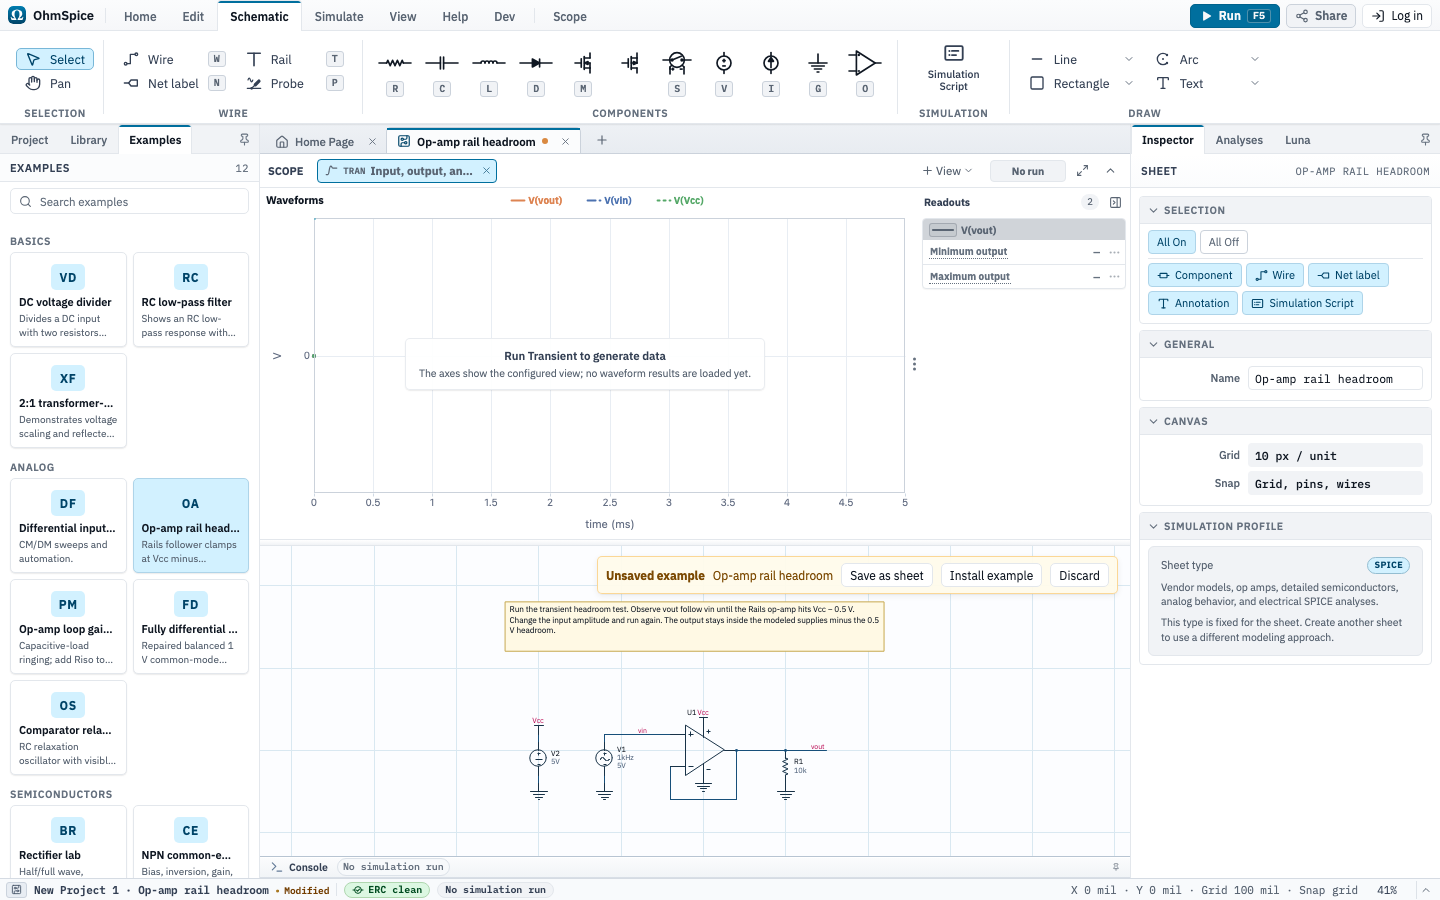This screenshot has width=1440, height=900.
Task: Pin the Inspector panel
Action: pyautogui.click(x=1425, y=140)
